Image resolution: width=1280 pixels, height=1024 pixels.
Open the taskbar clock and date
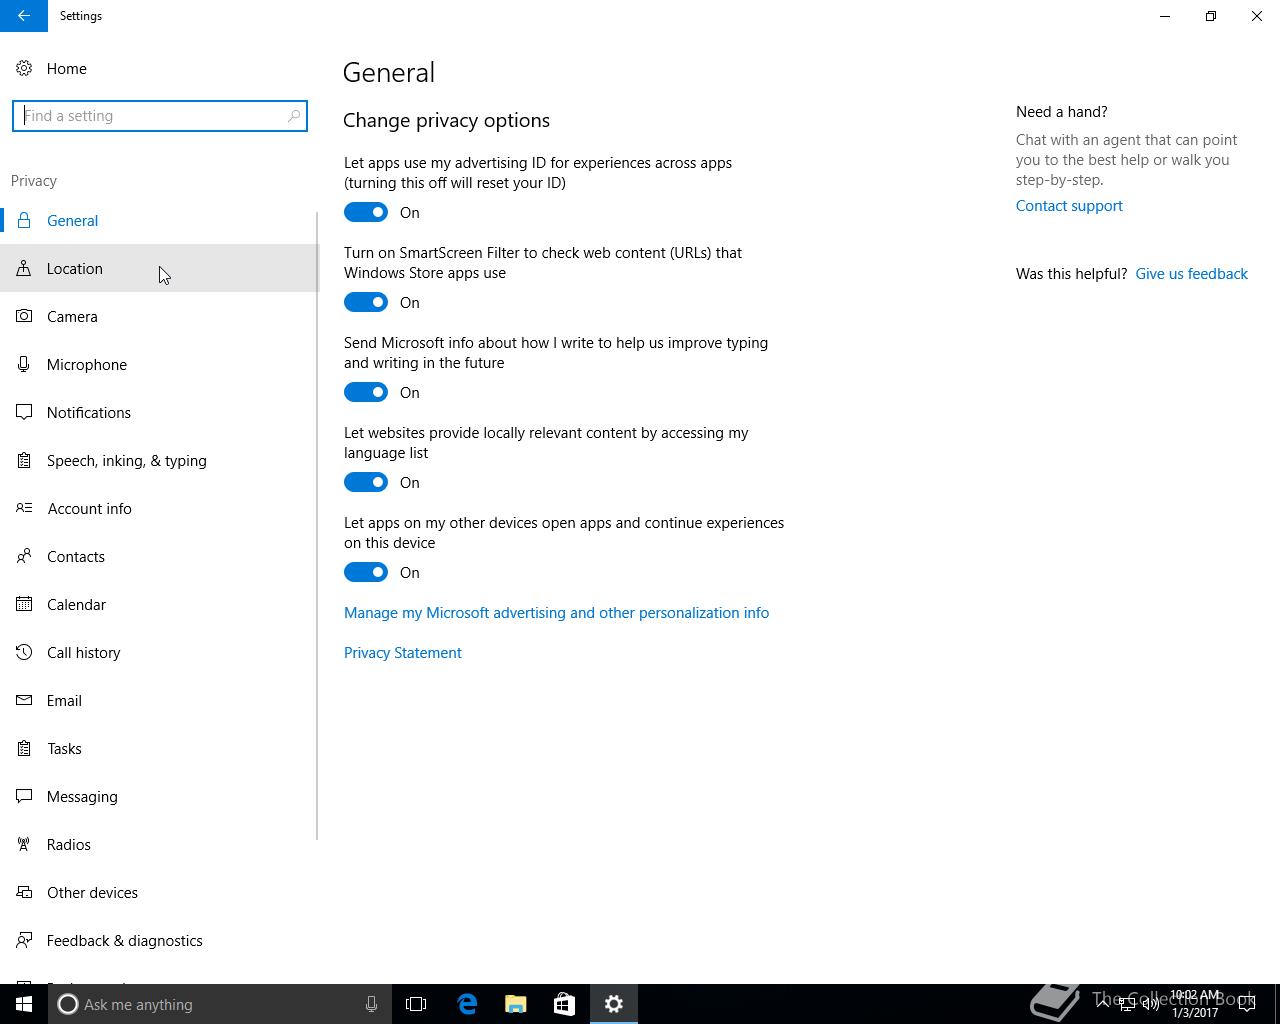1195,1004
